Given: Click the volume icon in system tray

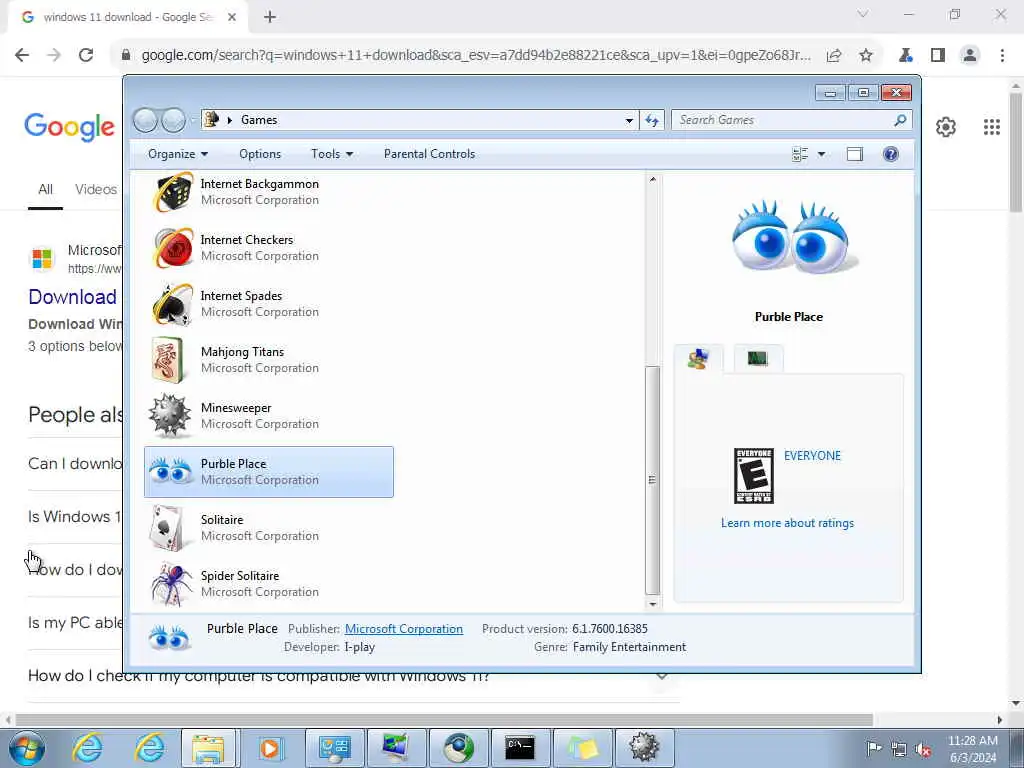Looking at the screenshot, I should 923,749.
